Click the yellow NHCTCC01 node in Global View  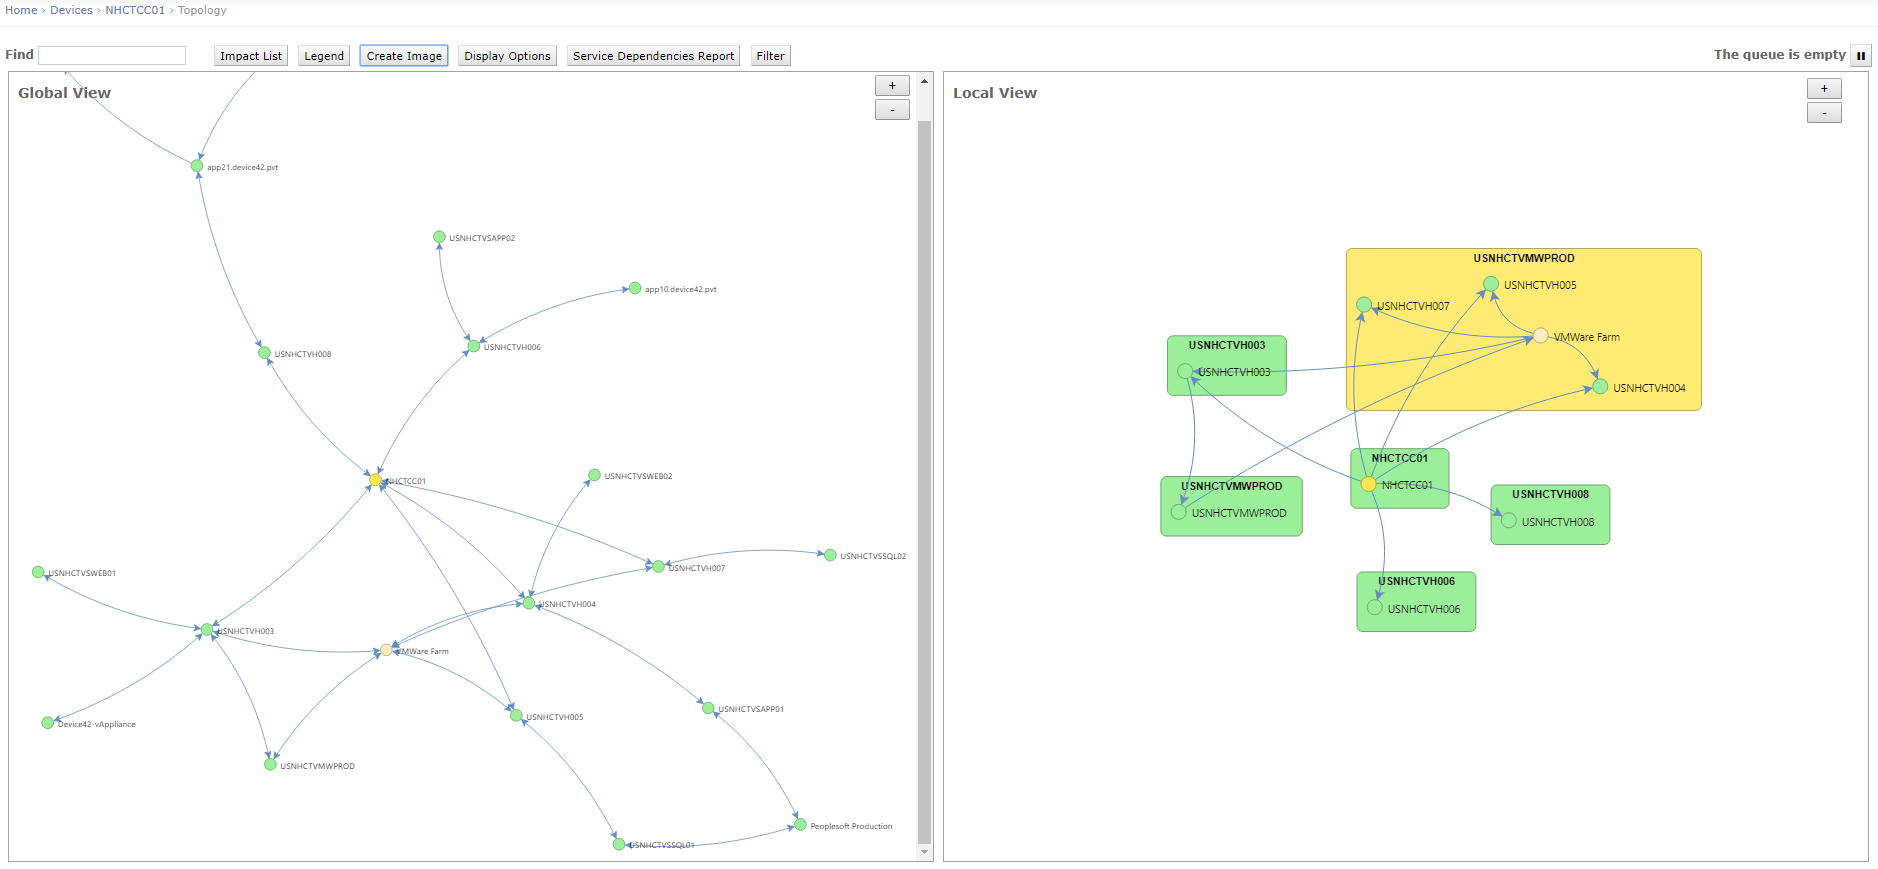(x=375, y=480)
